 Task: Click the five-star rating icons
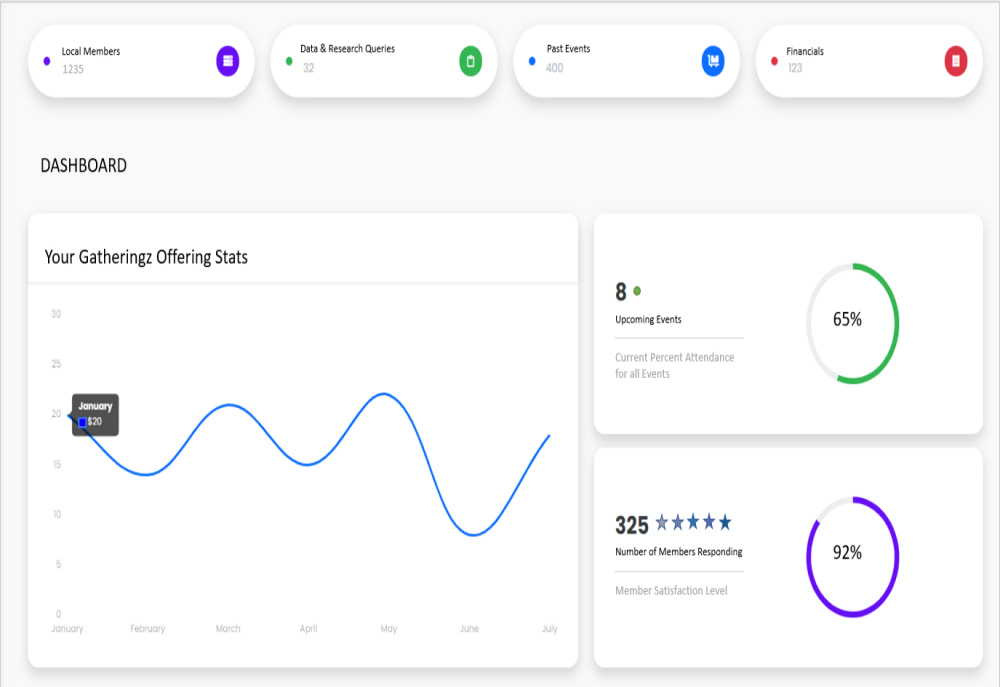pyautogui.click(x=693, y=522)
